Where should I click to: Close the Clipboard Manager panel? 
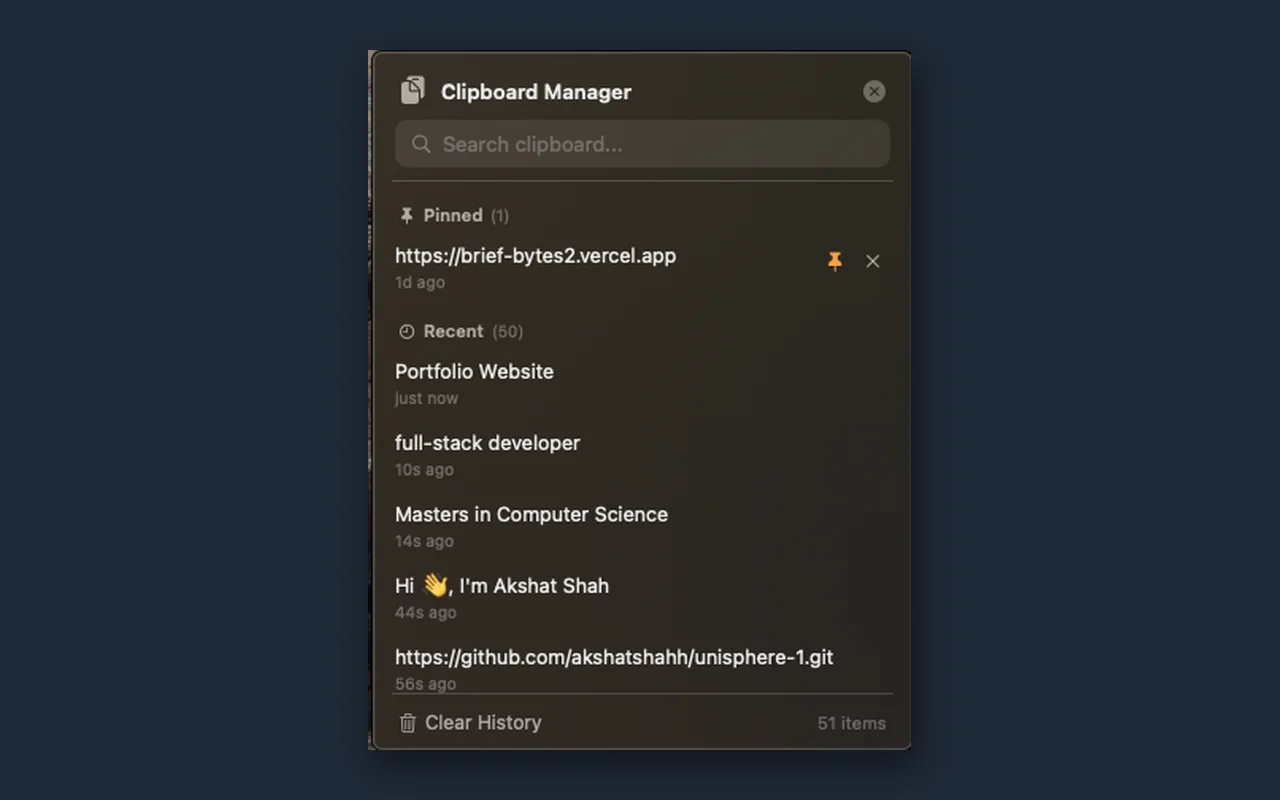click(x=874, y=91)
